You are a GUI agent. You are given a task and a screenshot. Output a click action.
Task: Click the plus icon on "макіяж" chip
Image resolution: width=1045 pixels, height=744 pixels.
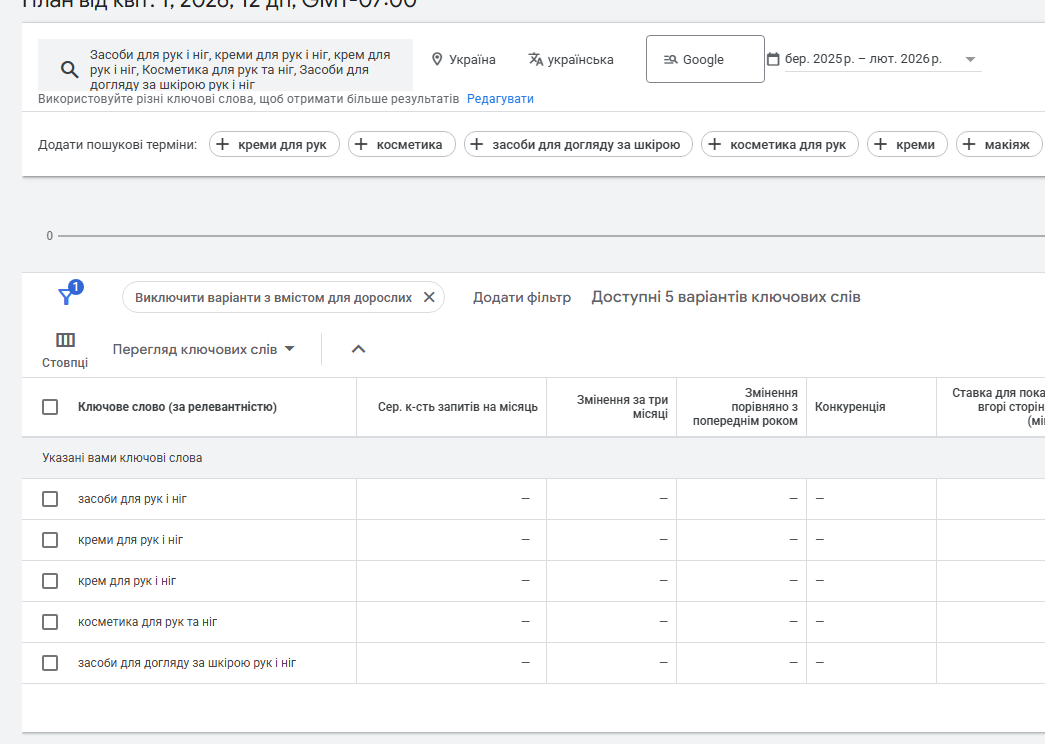pos(969,145)
